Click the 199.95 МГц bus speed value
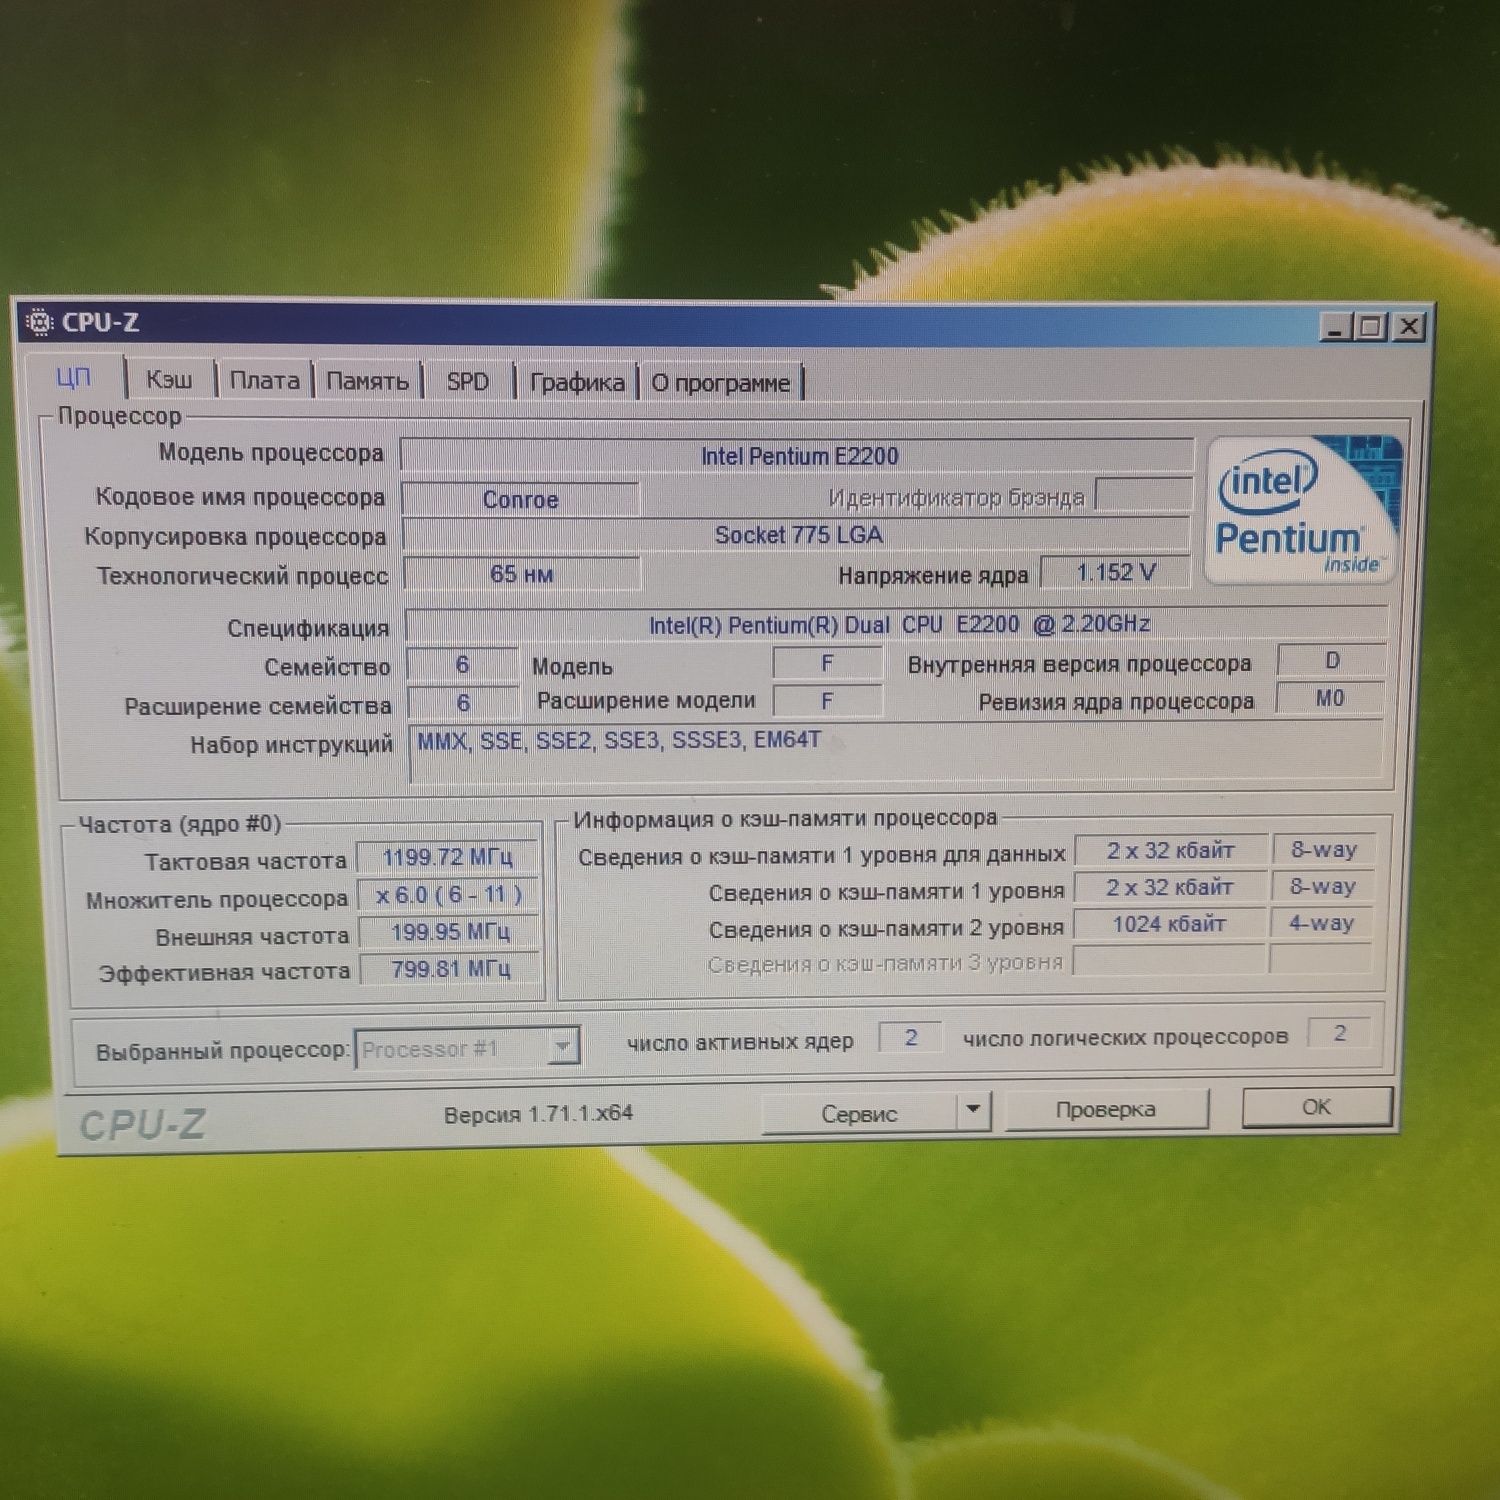1500x1500 pixels. (449, 932)
